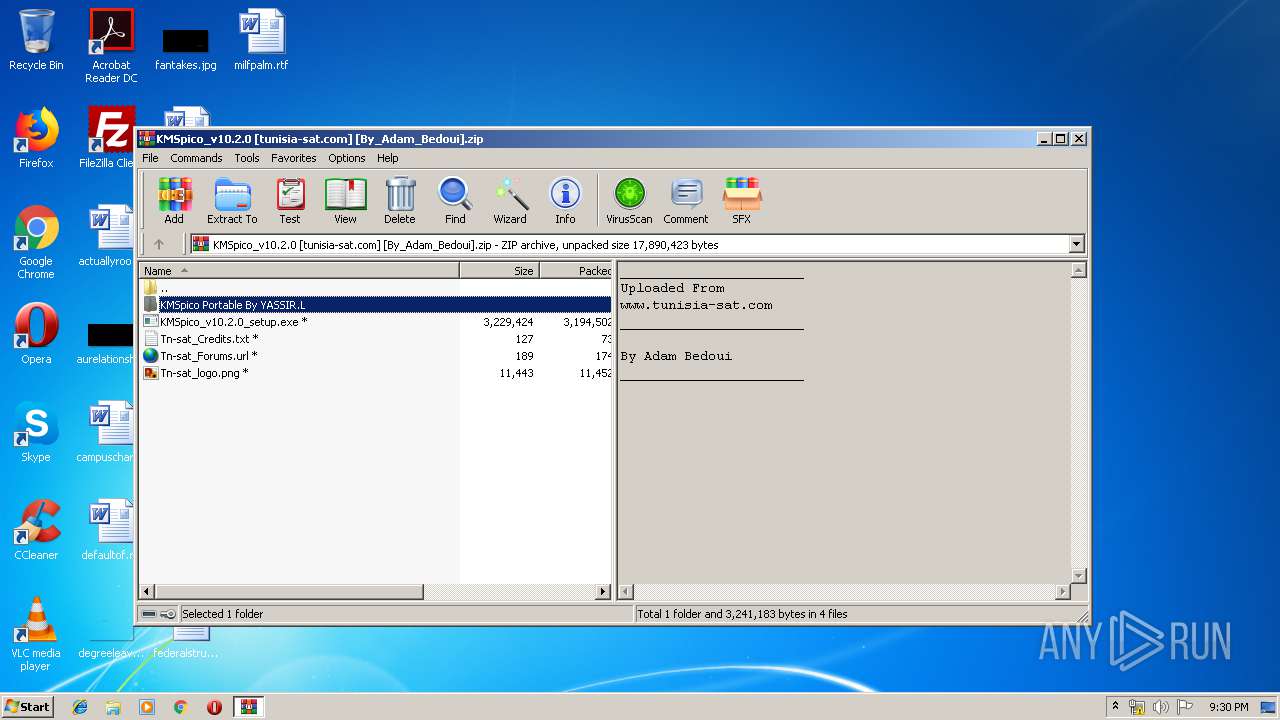
Task: Sort files by Packed column
Action: [576, 271]
